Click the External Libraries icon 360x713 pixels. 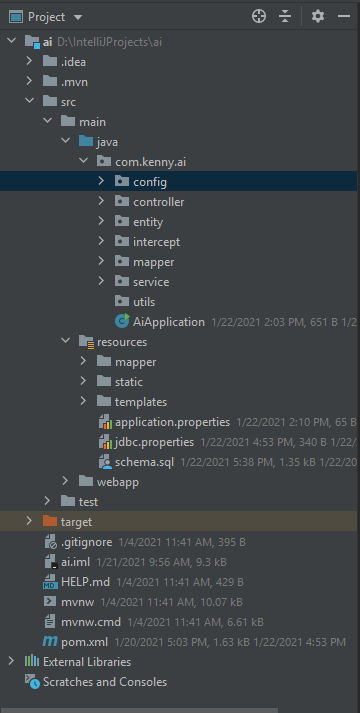[32, 662]
